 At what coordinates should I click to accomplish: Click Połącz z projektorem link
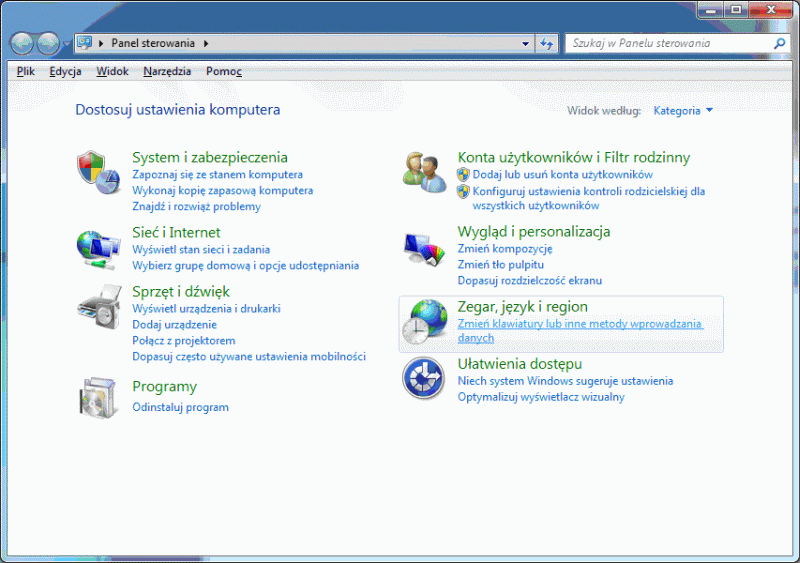click(184, 340)
